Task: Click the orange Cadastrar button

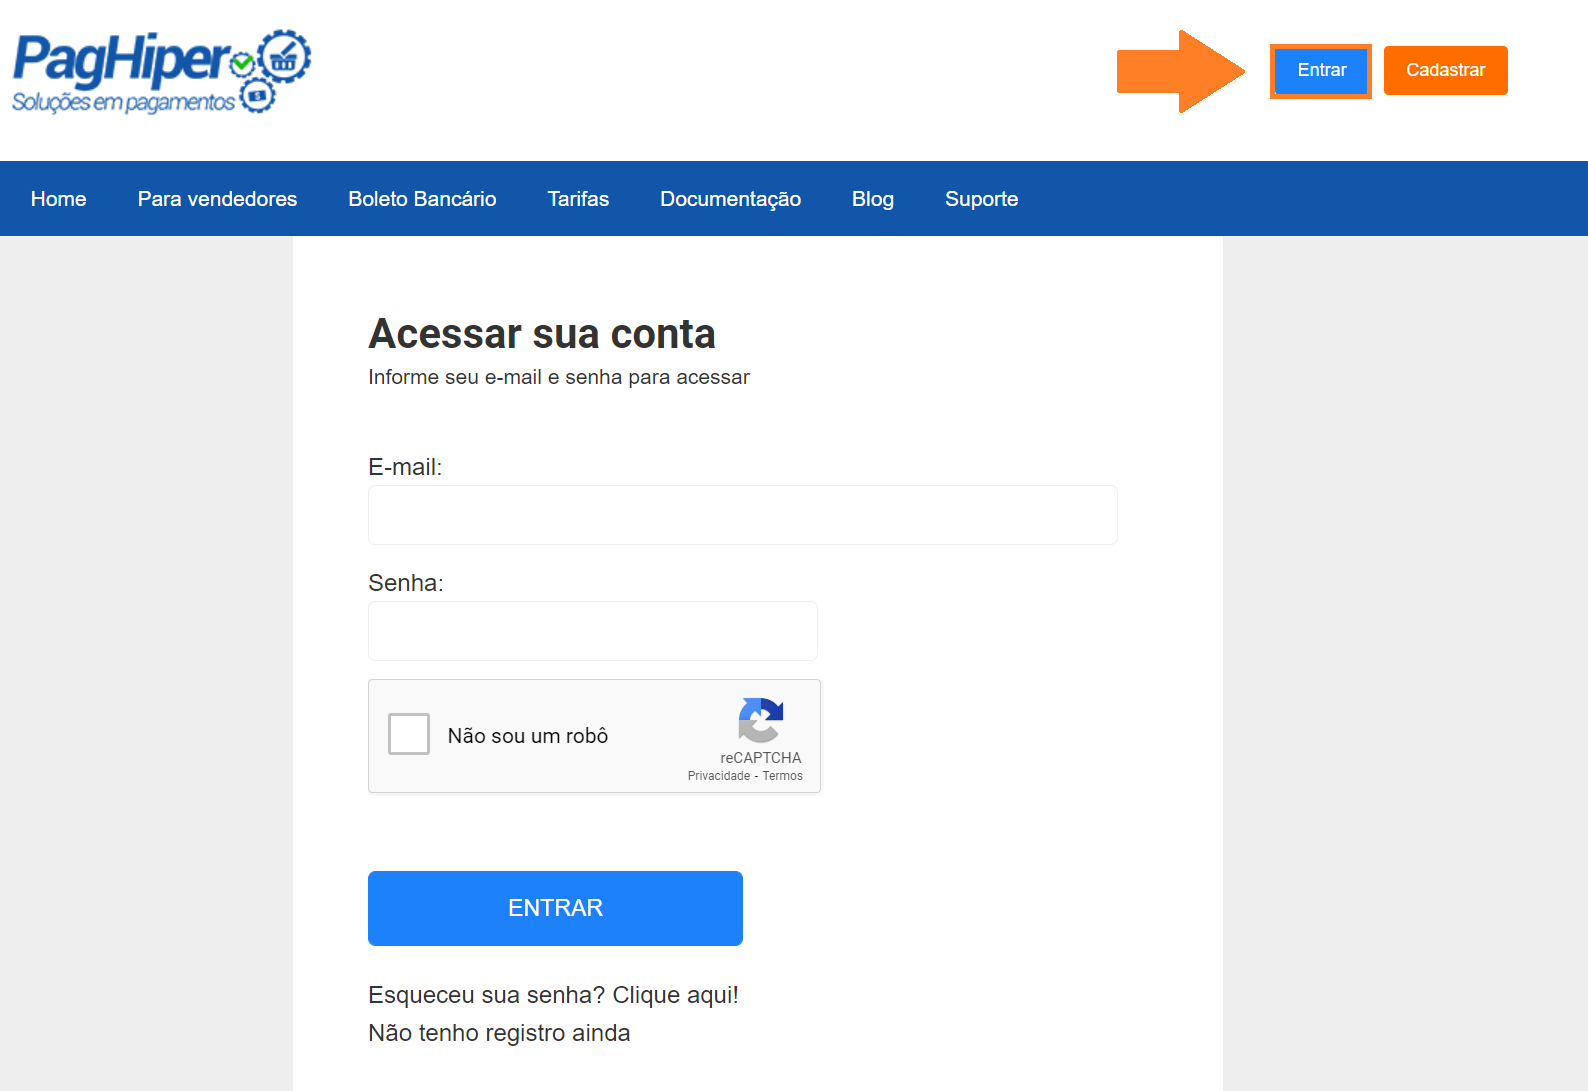Action: (x=1446, y=70)
